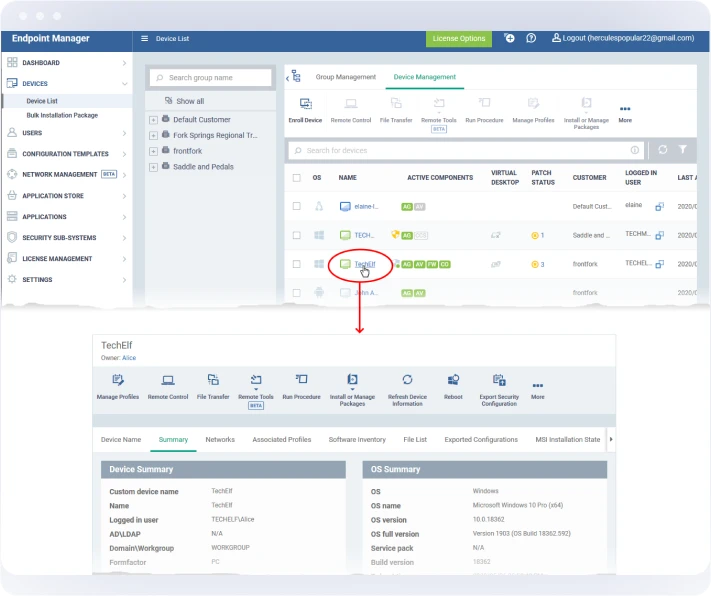
Task: Open the Software Inventory tab
Action: coord(357,439)
